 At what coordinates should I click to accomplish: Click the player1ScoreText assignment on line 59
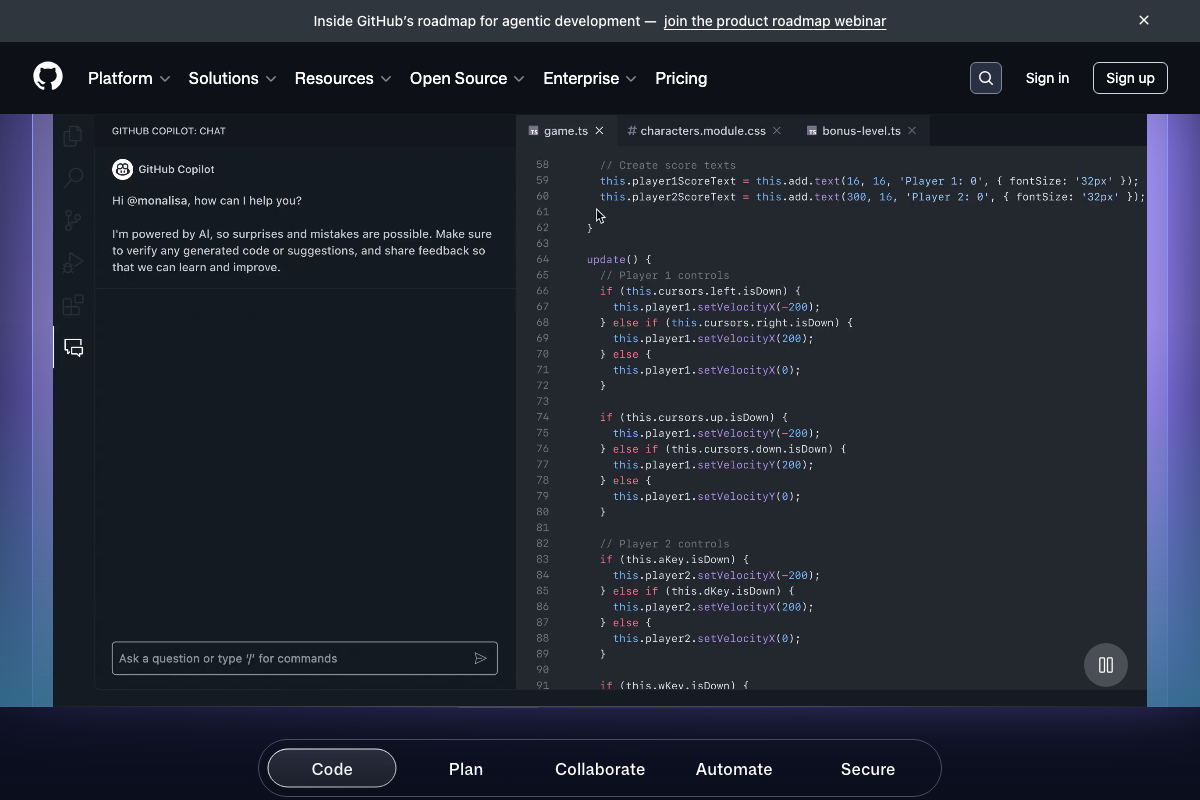(869, 181)
